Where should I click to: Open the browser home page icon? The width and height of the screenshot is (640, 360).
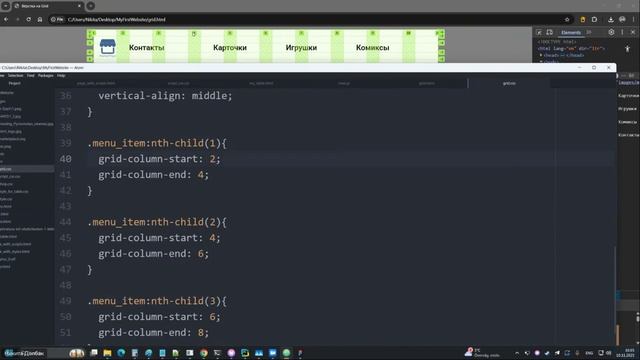[40, 19]
